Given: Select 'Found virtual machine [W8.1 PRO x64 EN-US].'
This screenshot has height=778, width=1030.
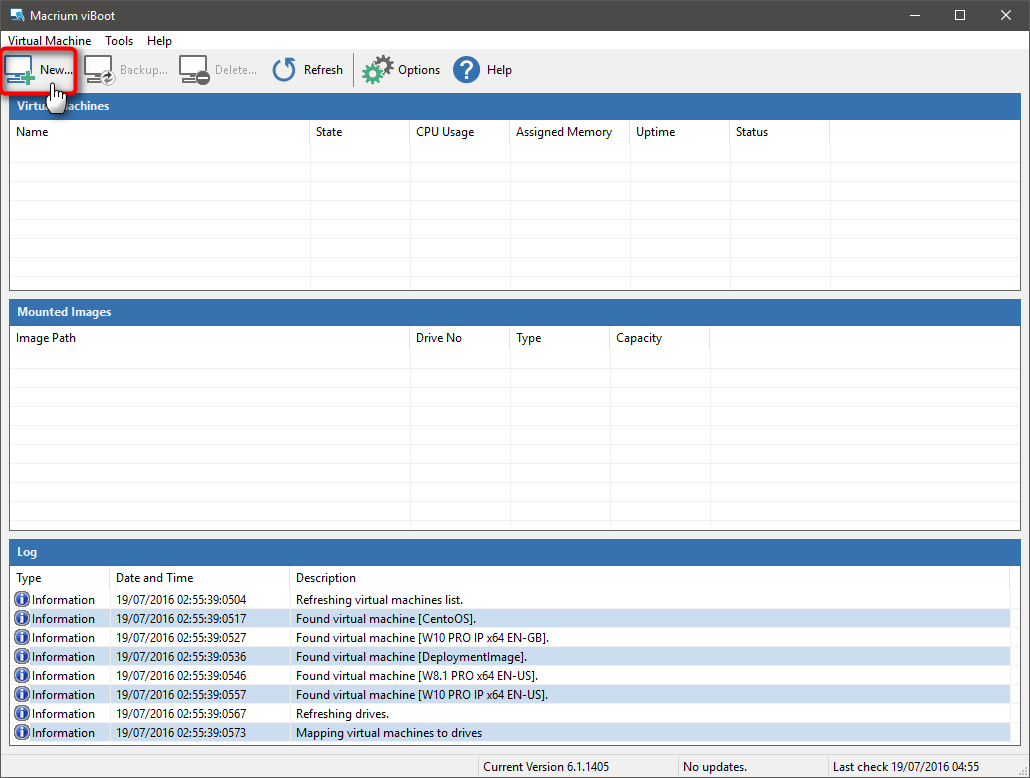Looking at the screenshot, I should [416, 676].
